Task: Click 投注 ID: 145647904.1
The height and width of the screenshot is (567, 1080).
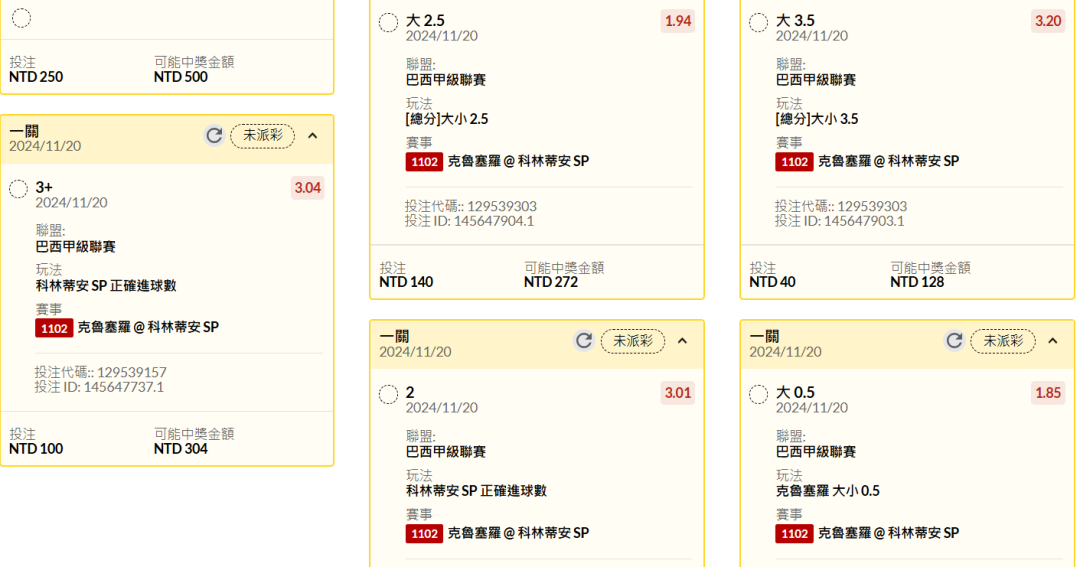Action: 470,221
